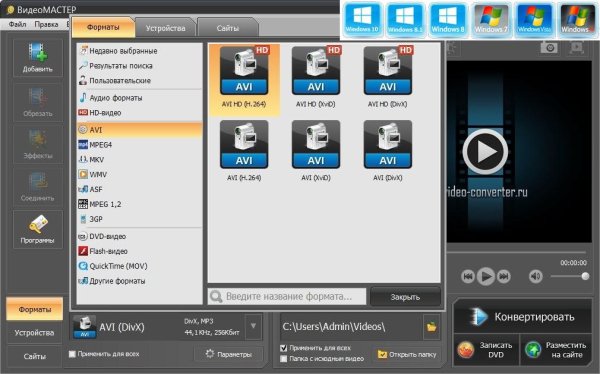Expand the output format dropdown arrow
The image size is (600, 374).
pyautogui.click(x=253, y=326)
